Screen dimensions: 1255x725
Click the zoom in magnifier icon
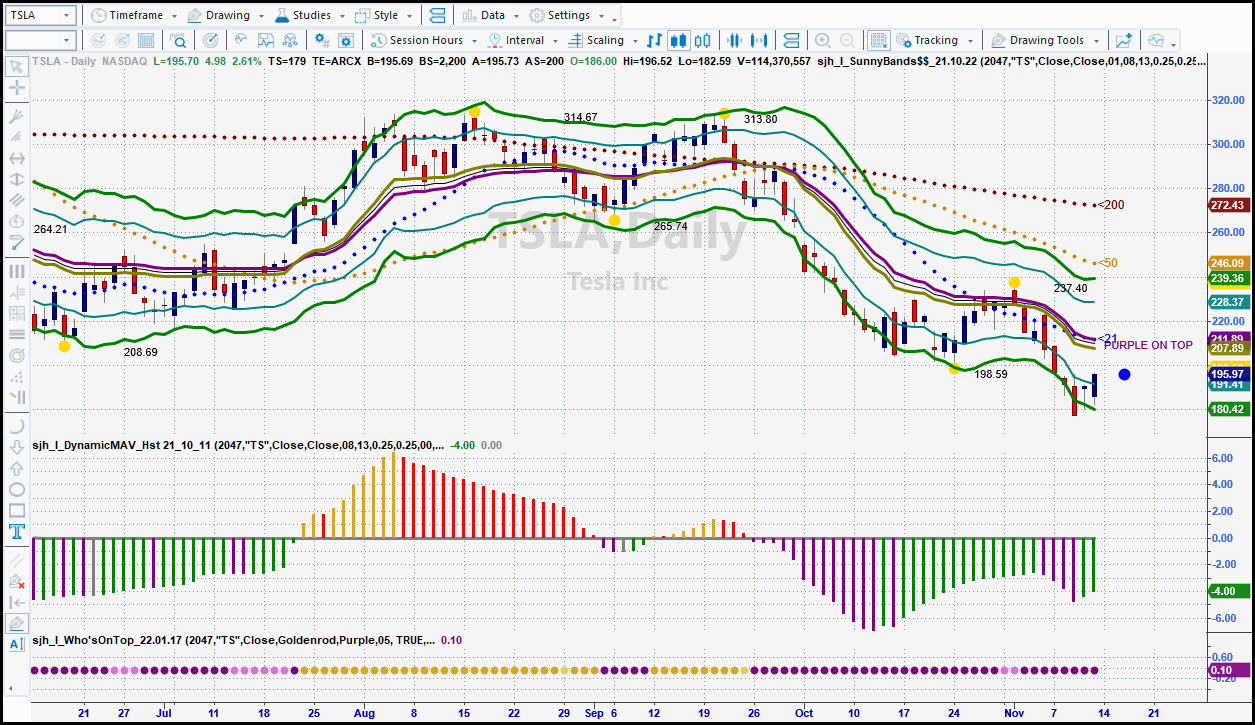pyautogui.click(x=822, y=41)
